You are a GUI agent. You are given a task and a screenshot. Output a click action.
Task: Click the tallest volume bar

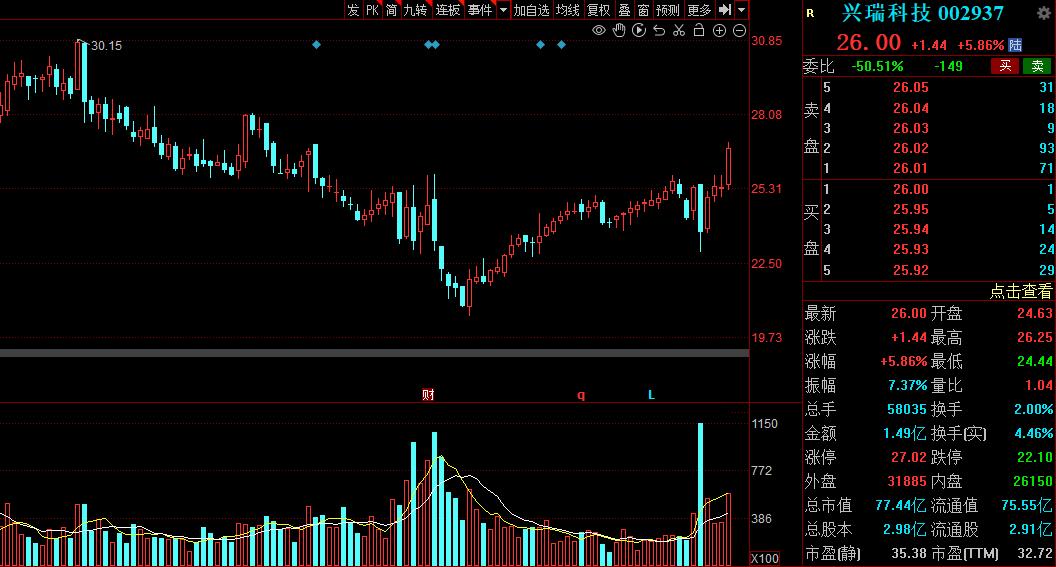click(700, 494)
